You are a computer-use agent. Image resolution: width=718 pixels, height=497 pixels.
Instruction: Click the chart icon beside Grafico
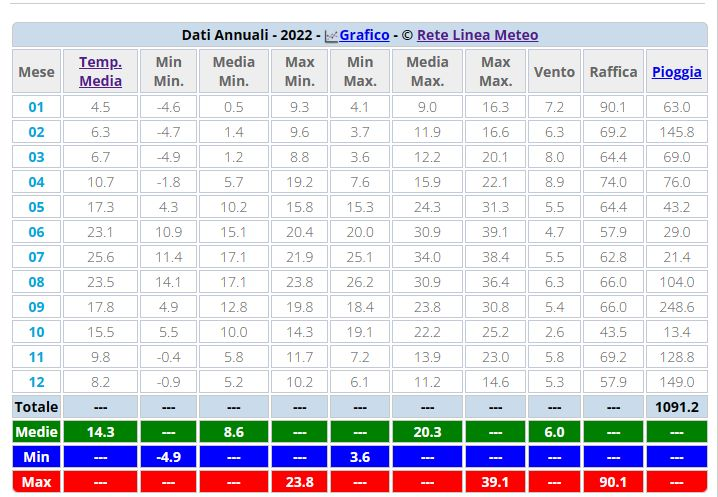coord(331,35)
